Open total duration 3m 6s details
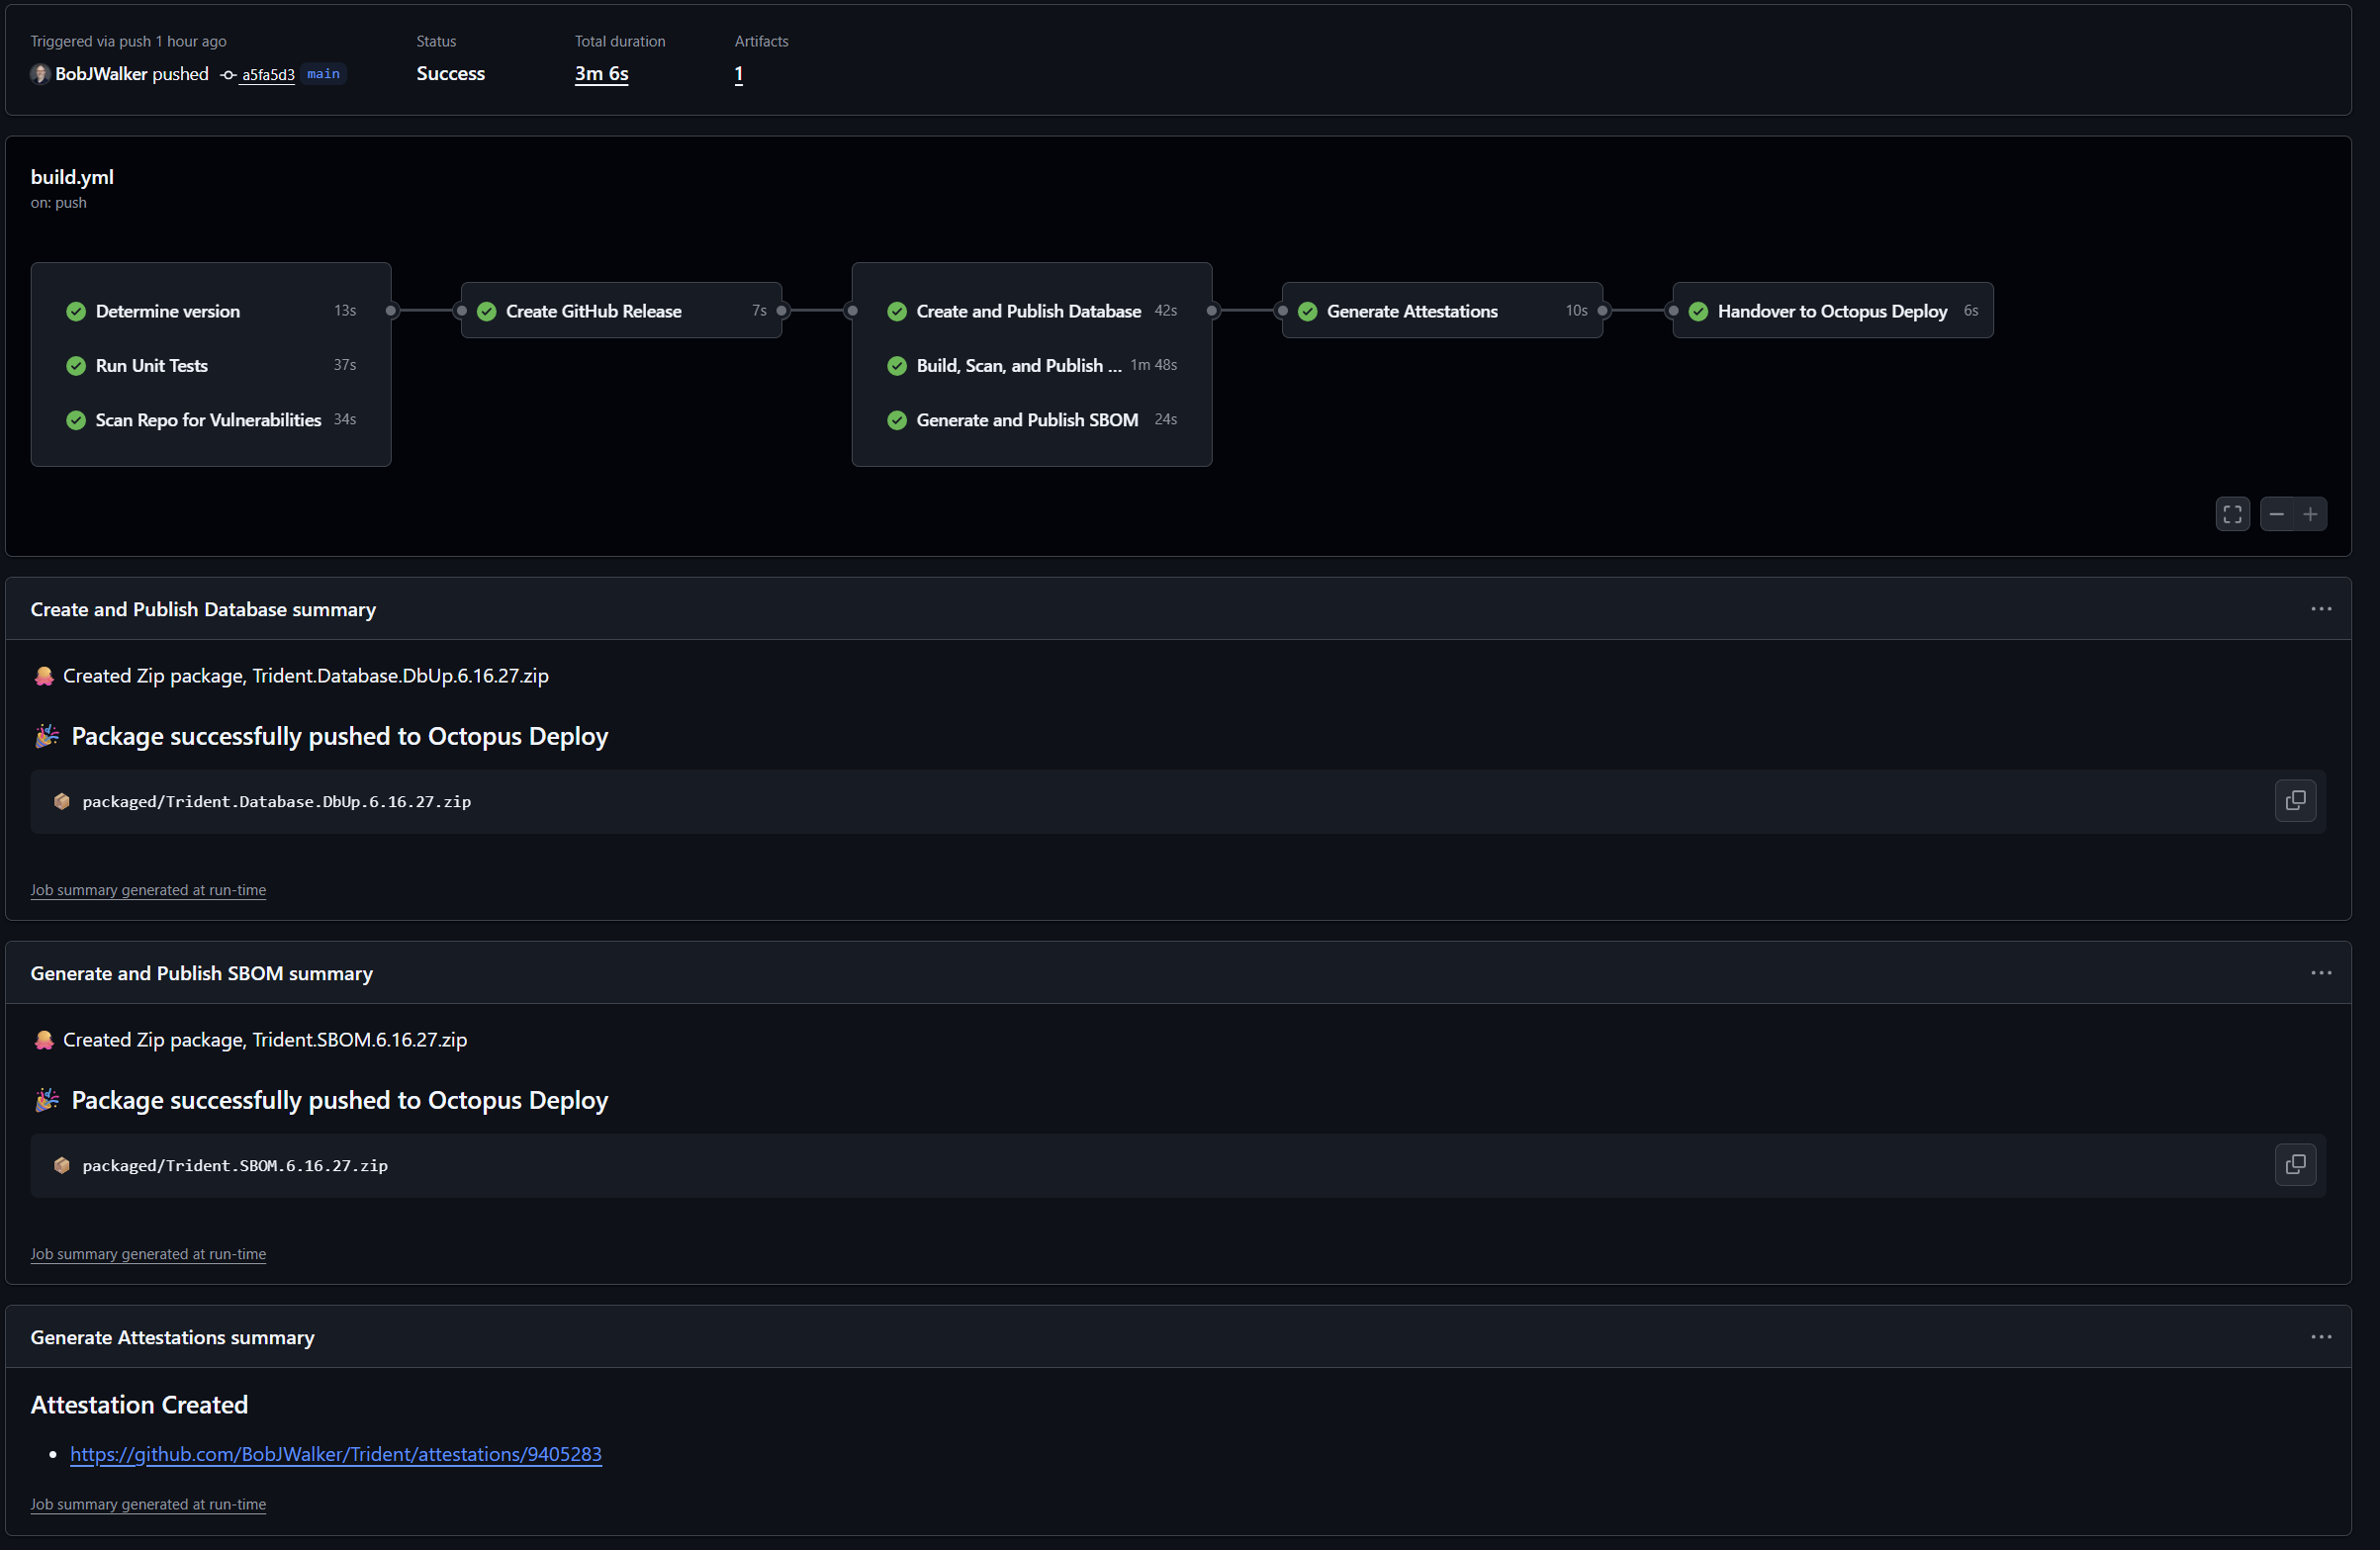The image size is (2380, 1550). click(600, 73)
